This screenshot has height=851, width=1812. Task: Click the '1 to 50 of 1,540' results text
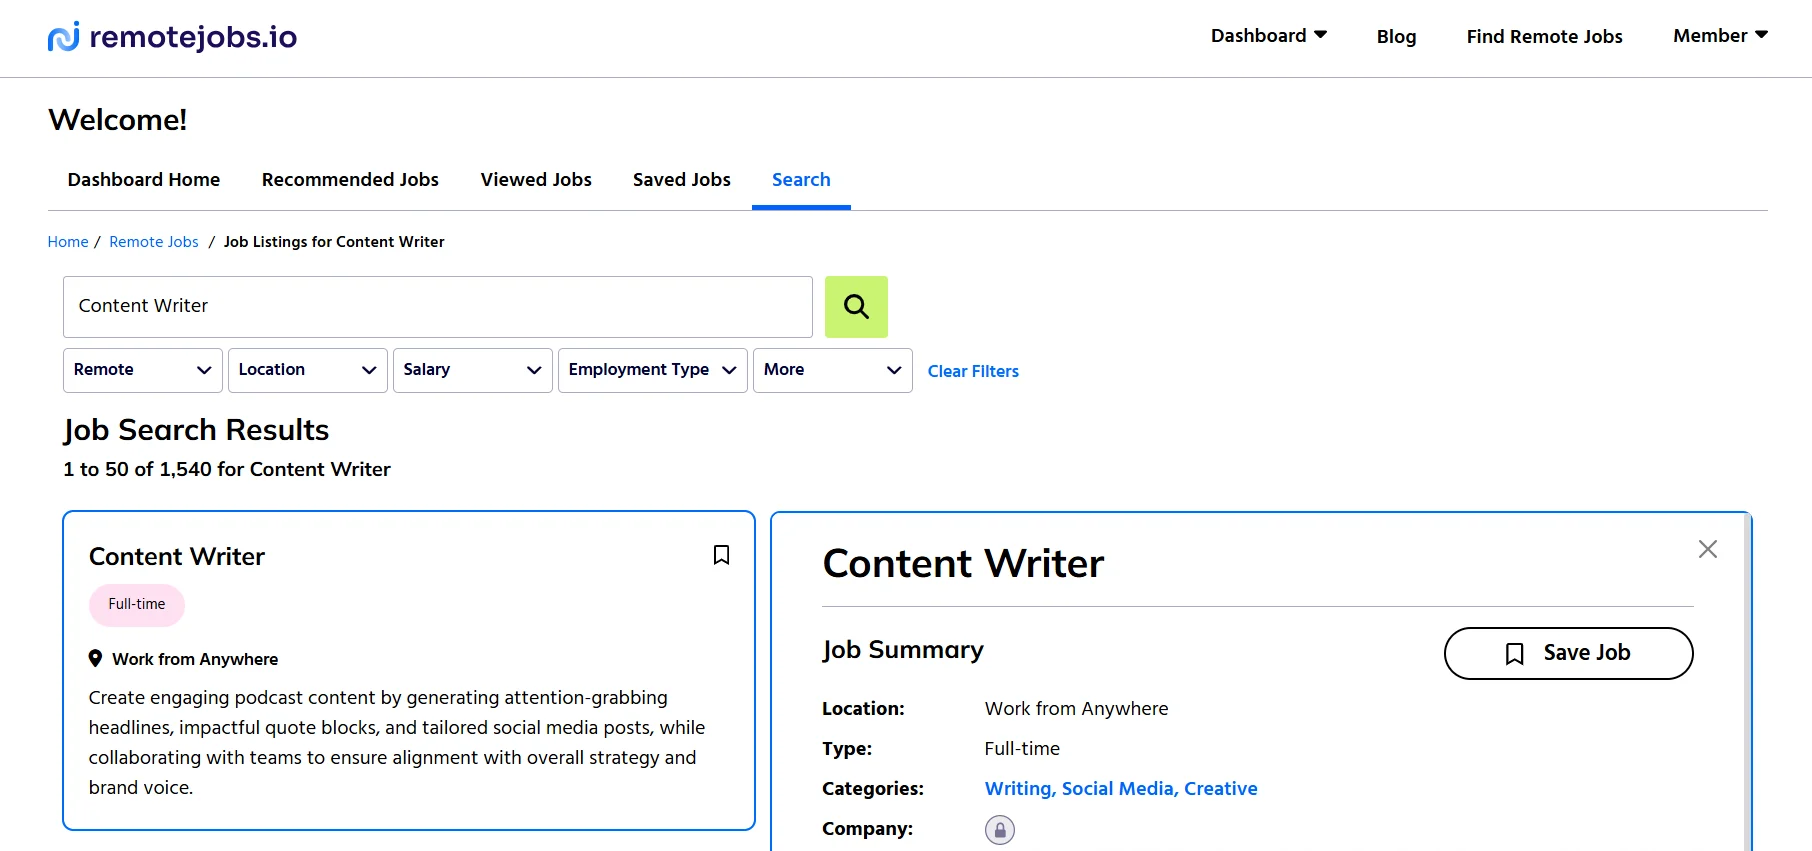click(227, 470)
